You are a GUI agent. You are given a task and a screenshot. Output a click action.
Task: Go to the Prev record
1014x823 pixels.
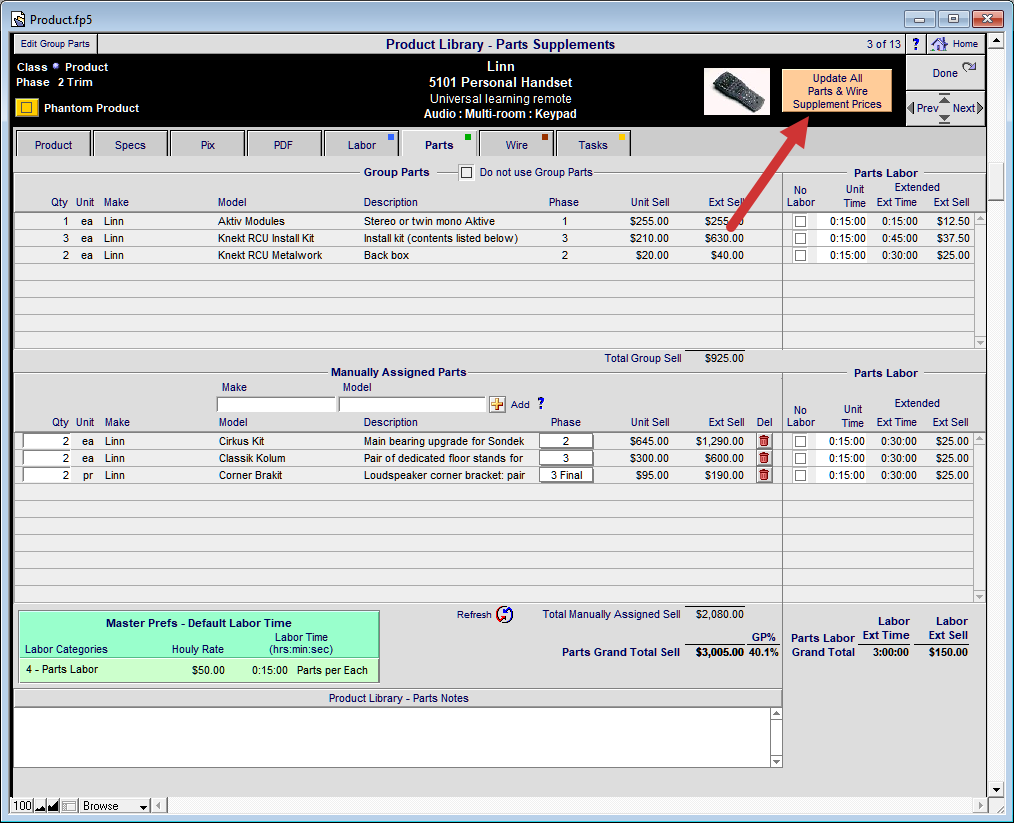pyautogui.click(x=923, y=108)
